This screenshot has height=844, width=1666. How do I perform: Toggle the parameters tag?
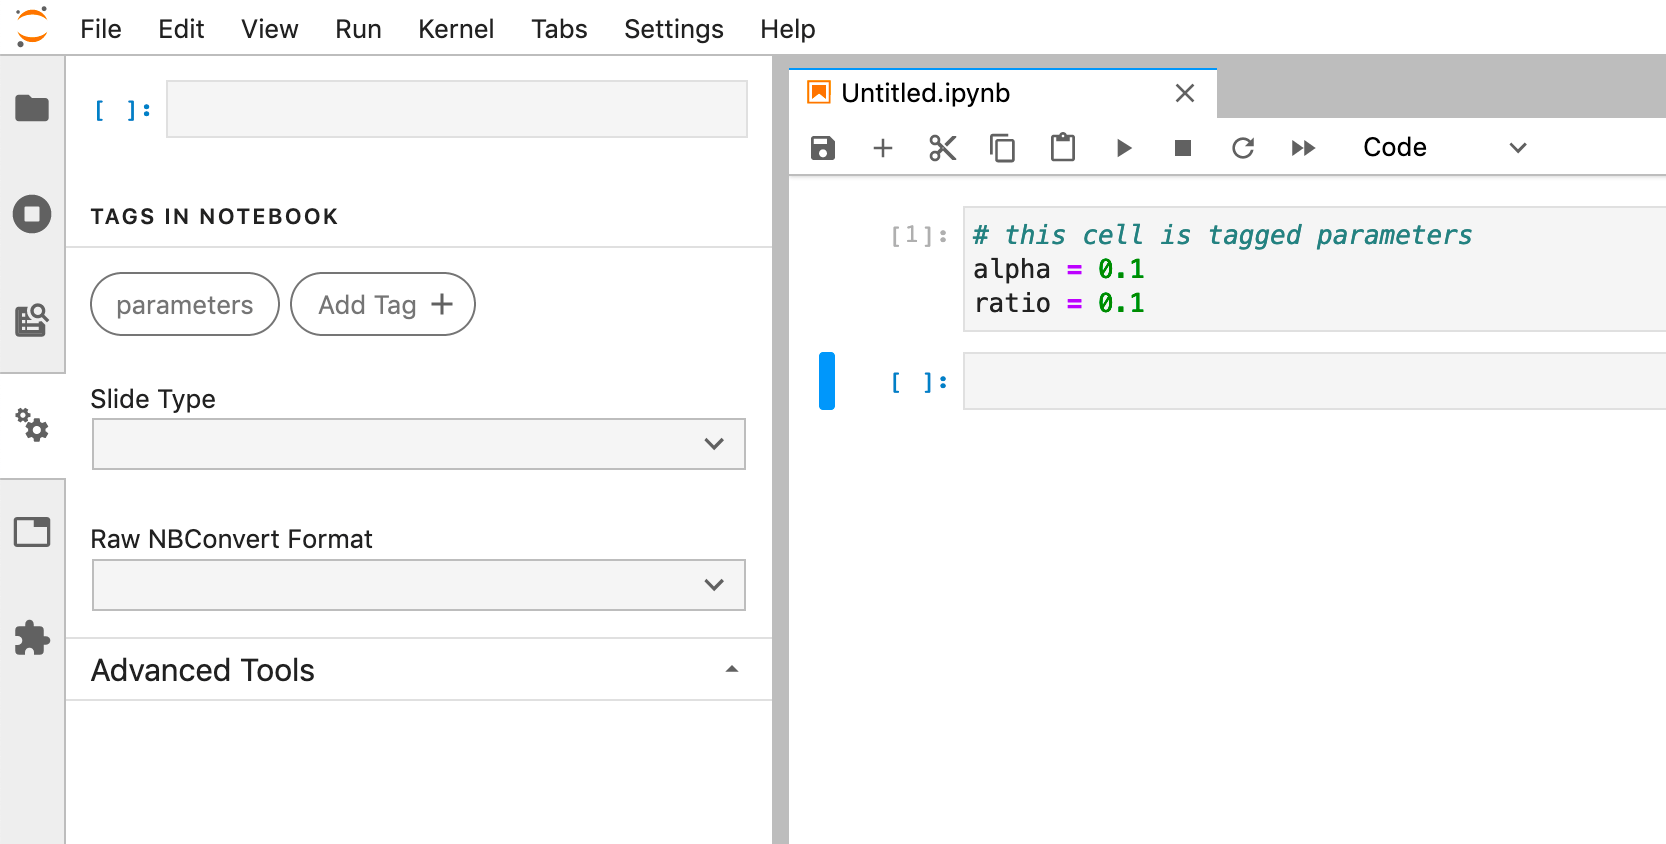click(184, 305)
